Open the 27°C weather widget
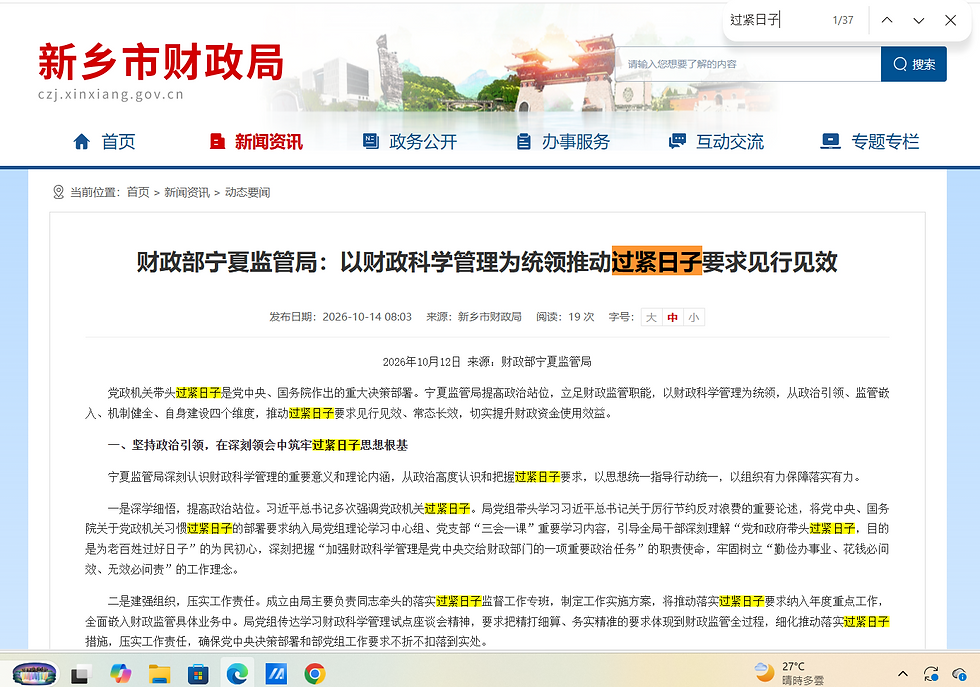 click(789, 673)
